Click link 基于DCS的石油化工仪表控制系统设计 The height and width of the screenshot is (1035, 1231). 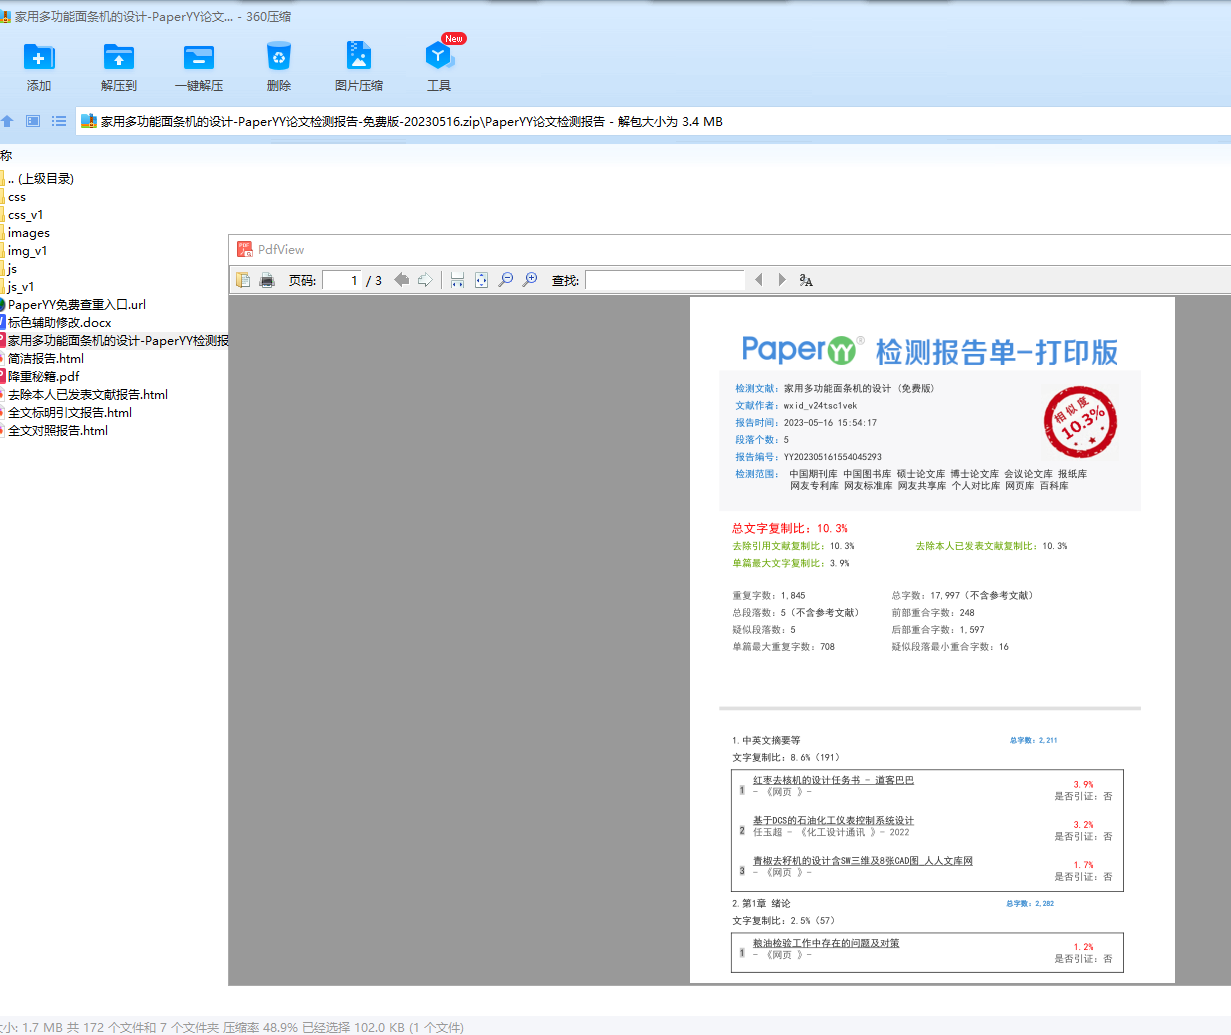click(833, 820)
